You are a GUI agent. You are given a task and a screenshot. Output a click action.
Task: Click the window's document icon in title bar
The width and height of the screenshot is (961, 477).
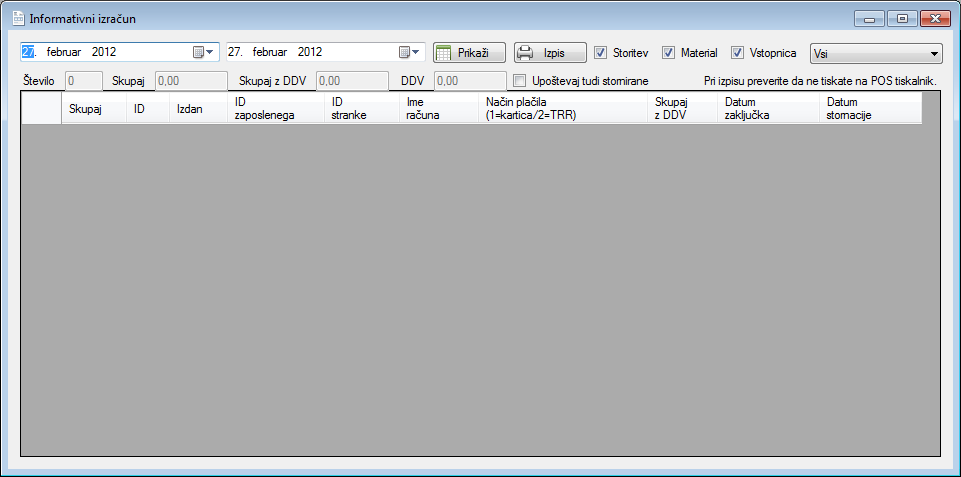pyautogui.click(x=17, y=18)
